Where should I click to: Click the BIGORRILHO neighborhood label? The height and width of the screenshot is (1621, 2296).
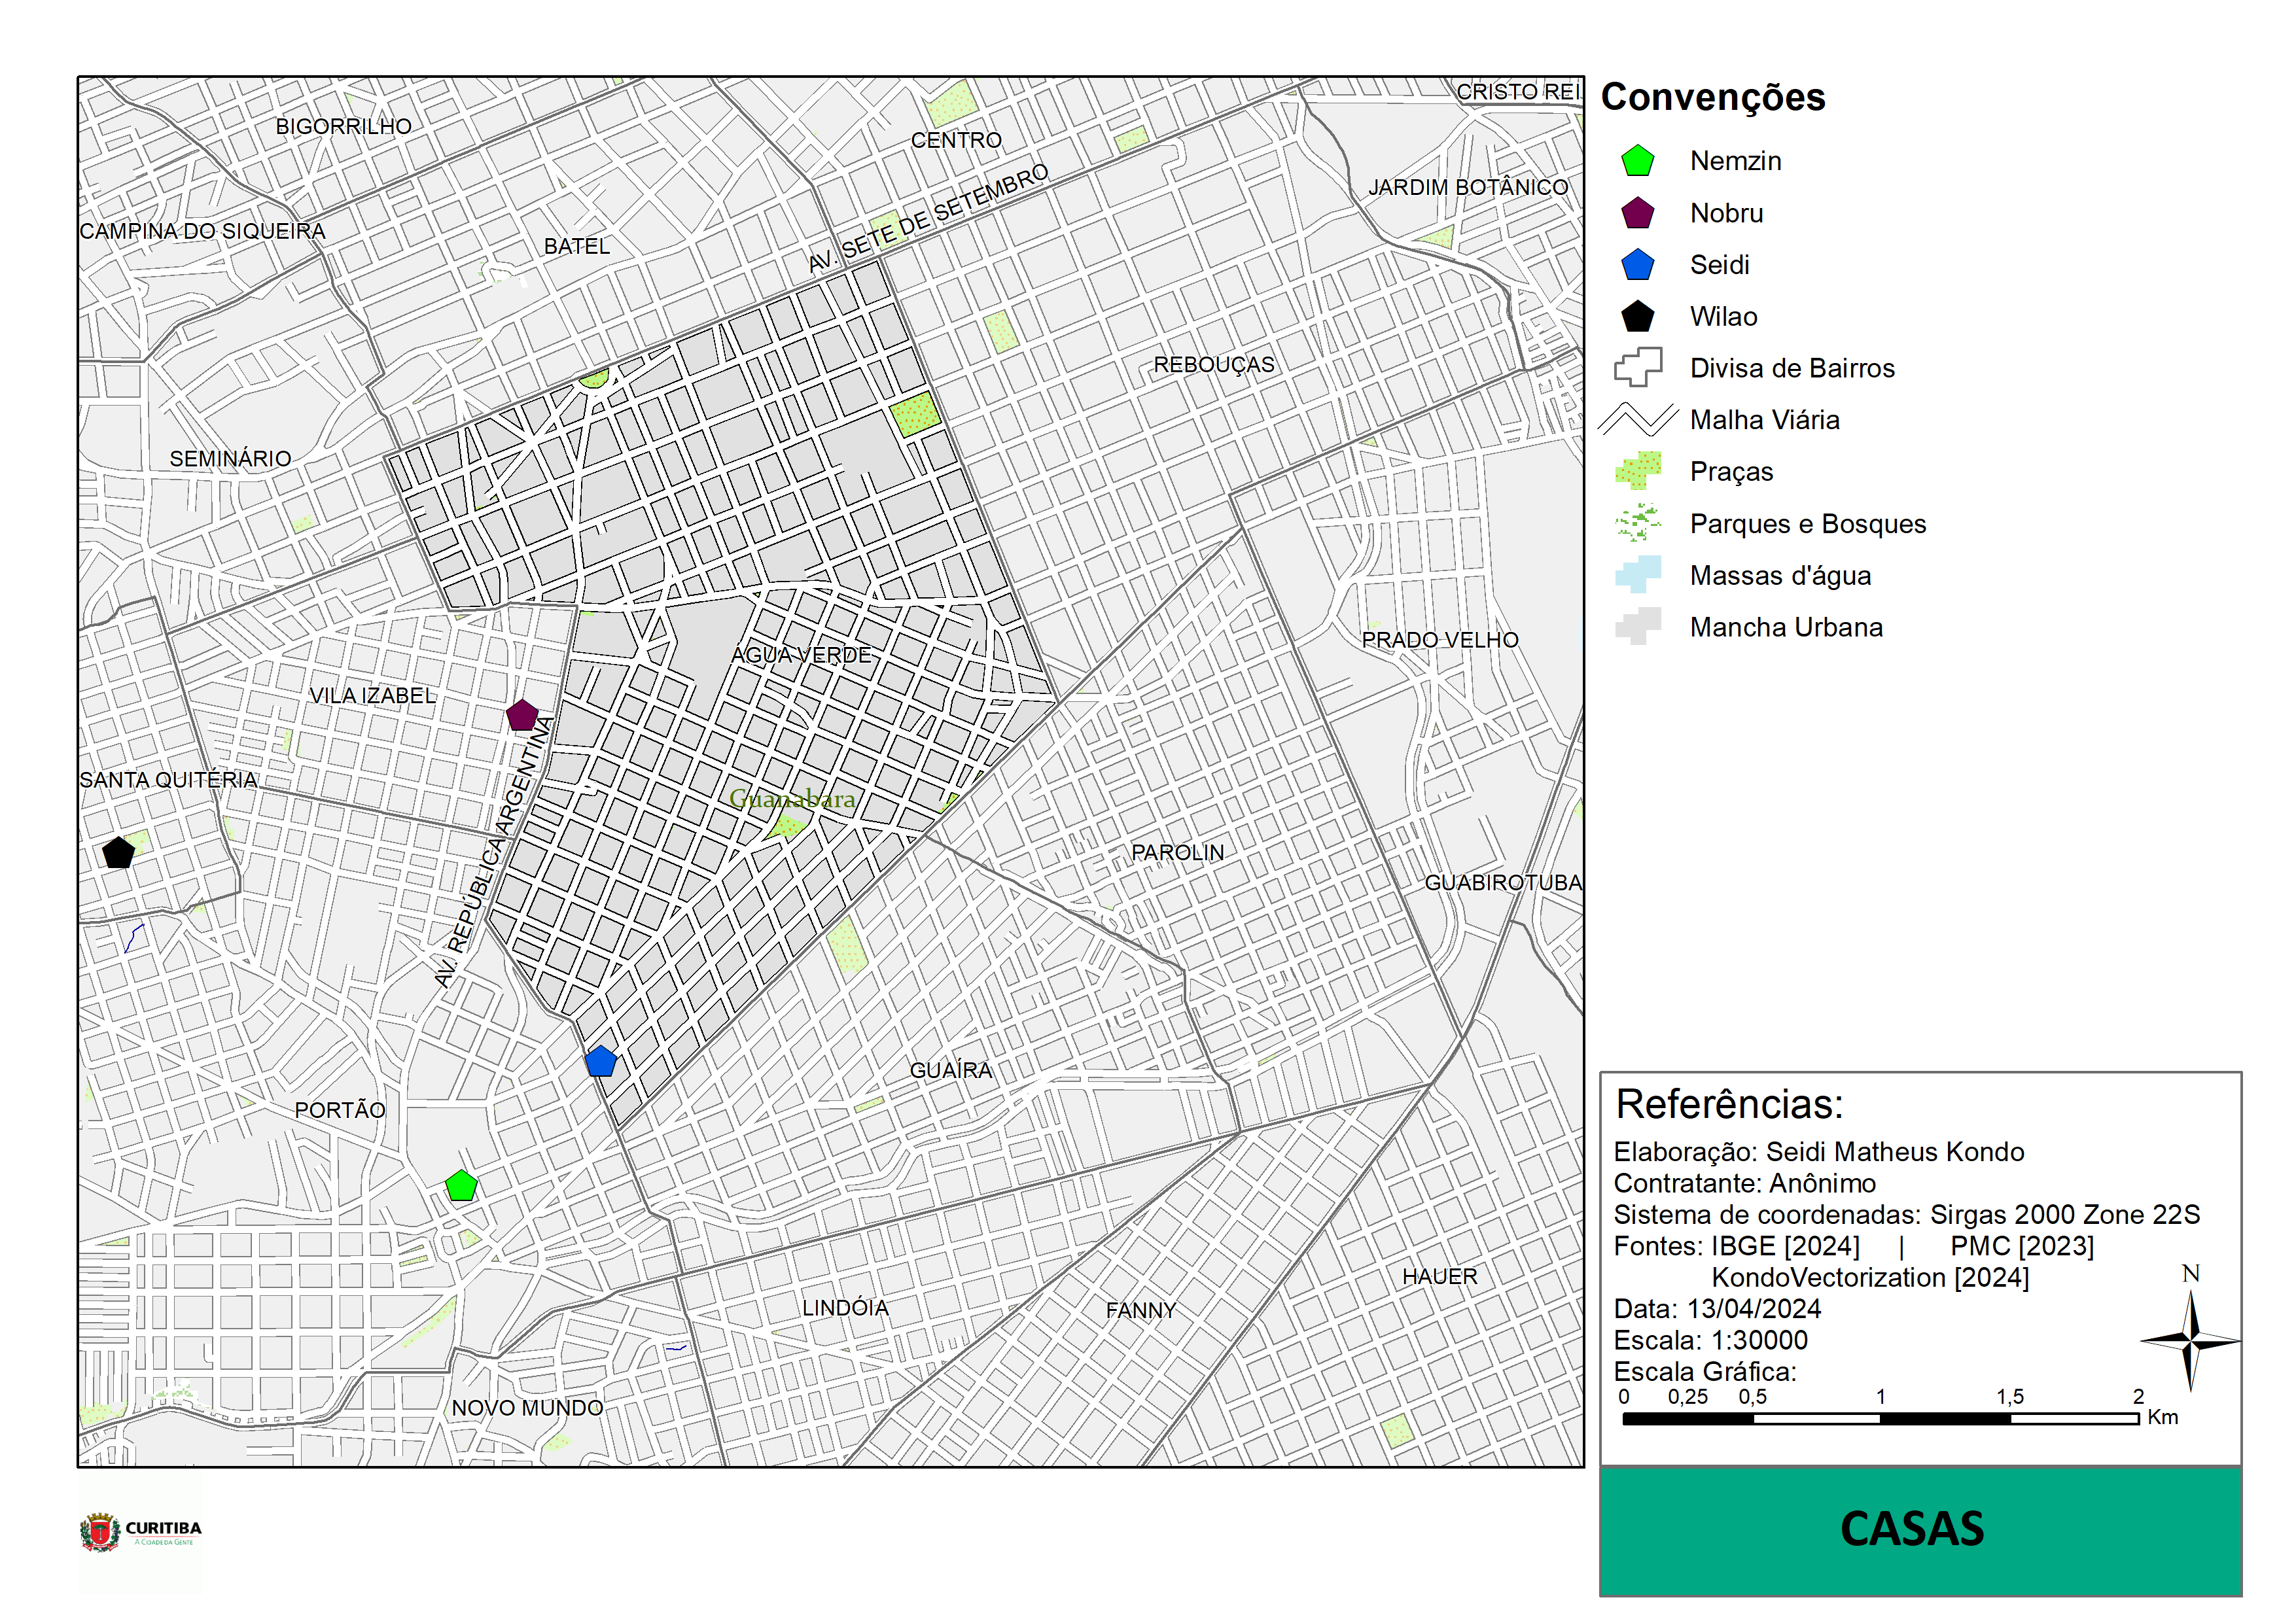pyautogui.click(x=343, y=127)
